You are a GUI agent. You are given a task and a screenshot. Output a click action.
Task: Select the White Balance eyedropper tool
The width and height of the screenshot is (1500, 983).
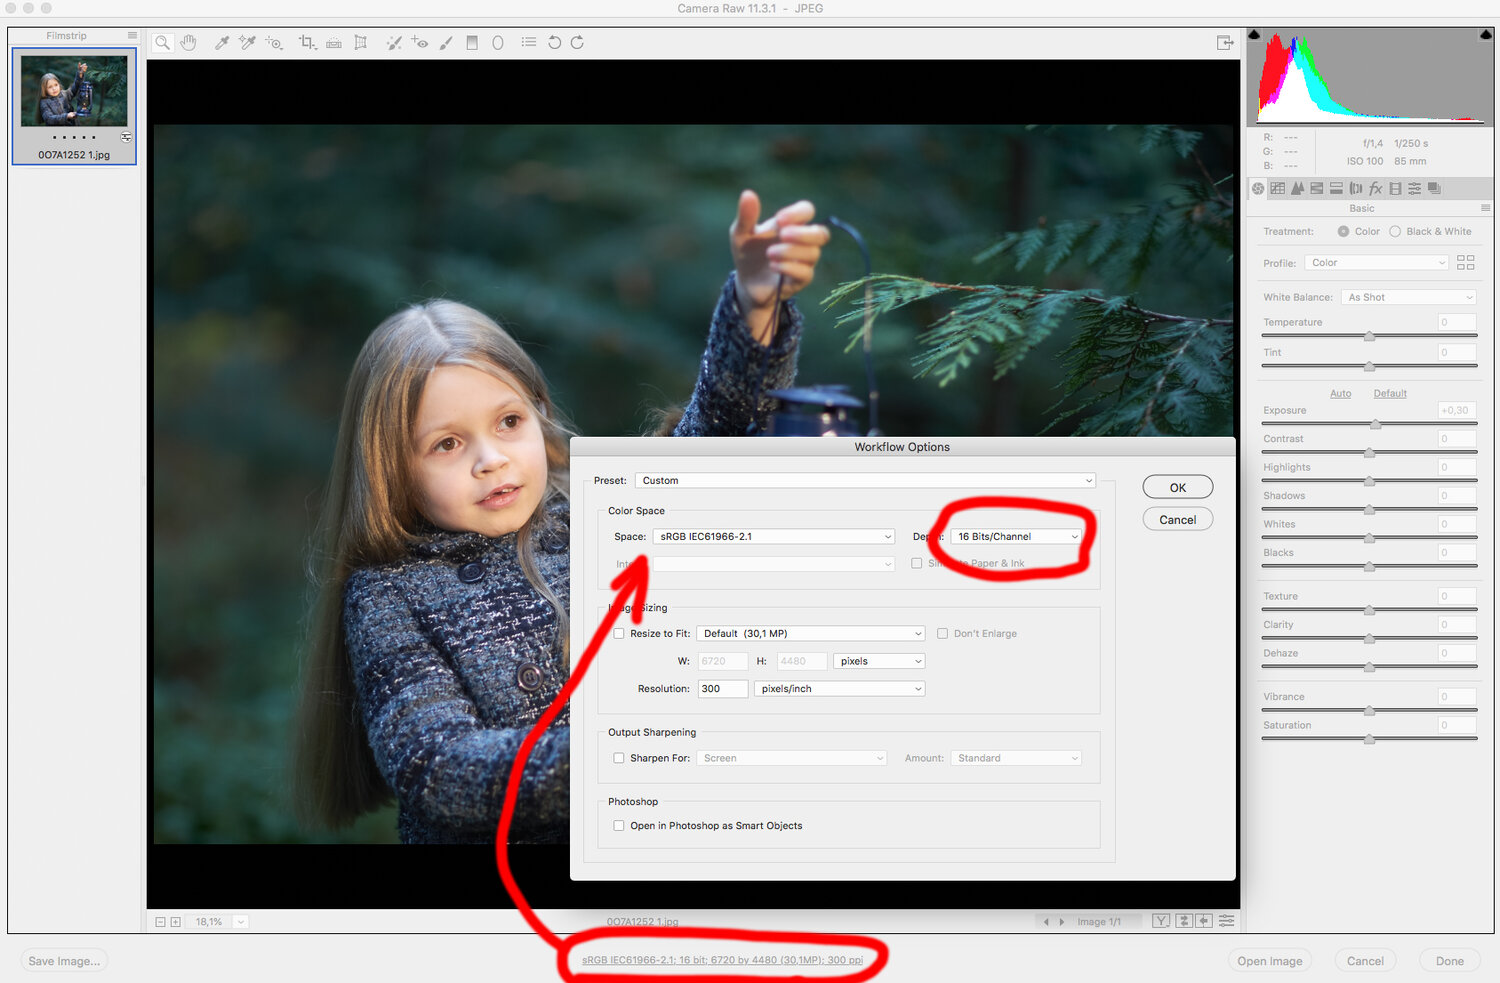click(221, 43)
